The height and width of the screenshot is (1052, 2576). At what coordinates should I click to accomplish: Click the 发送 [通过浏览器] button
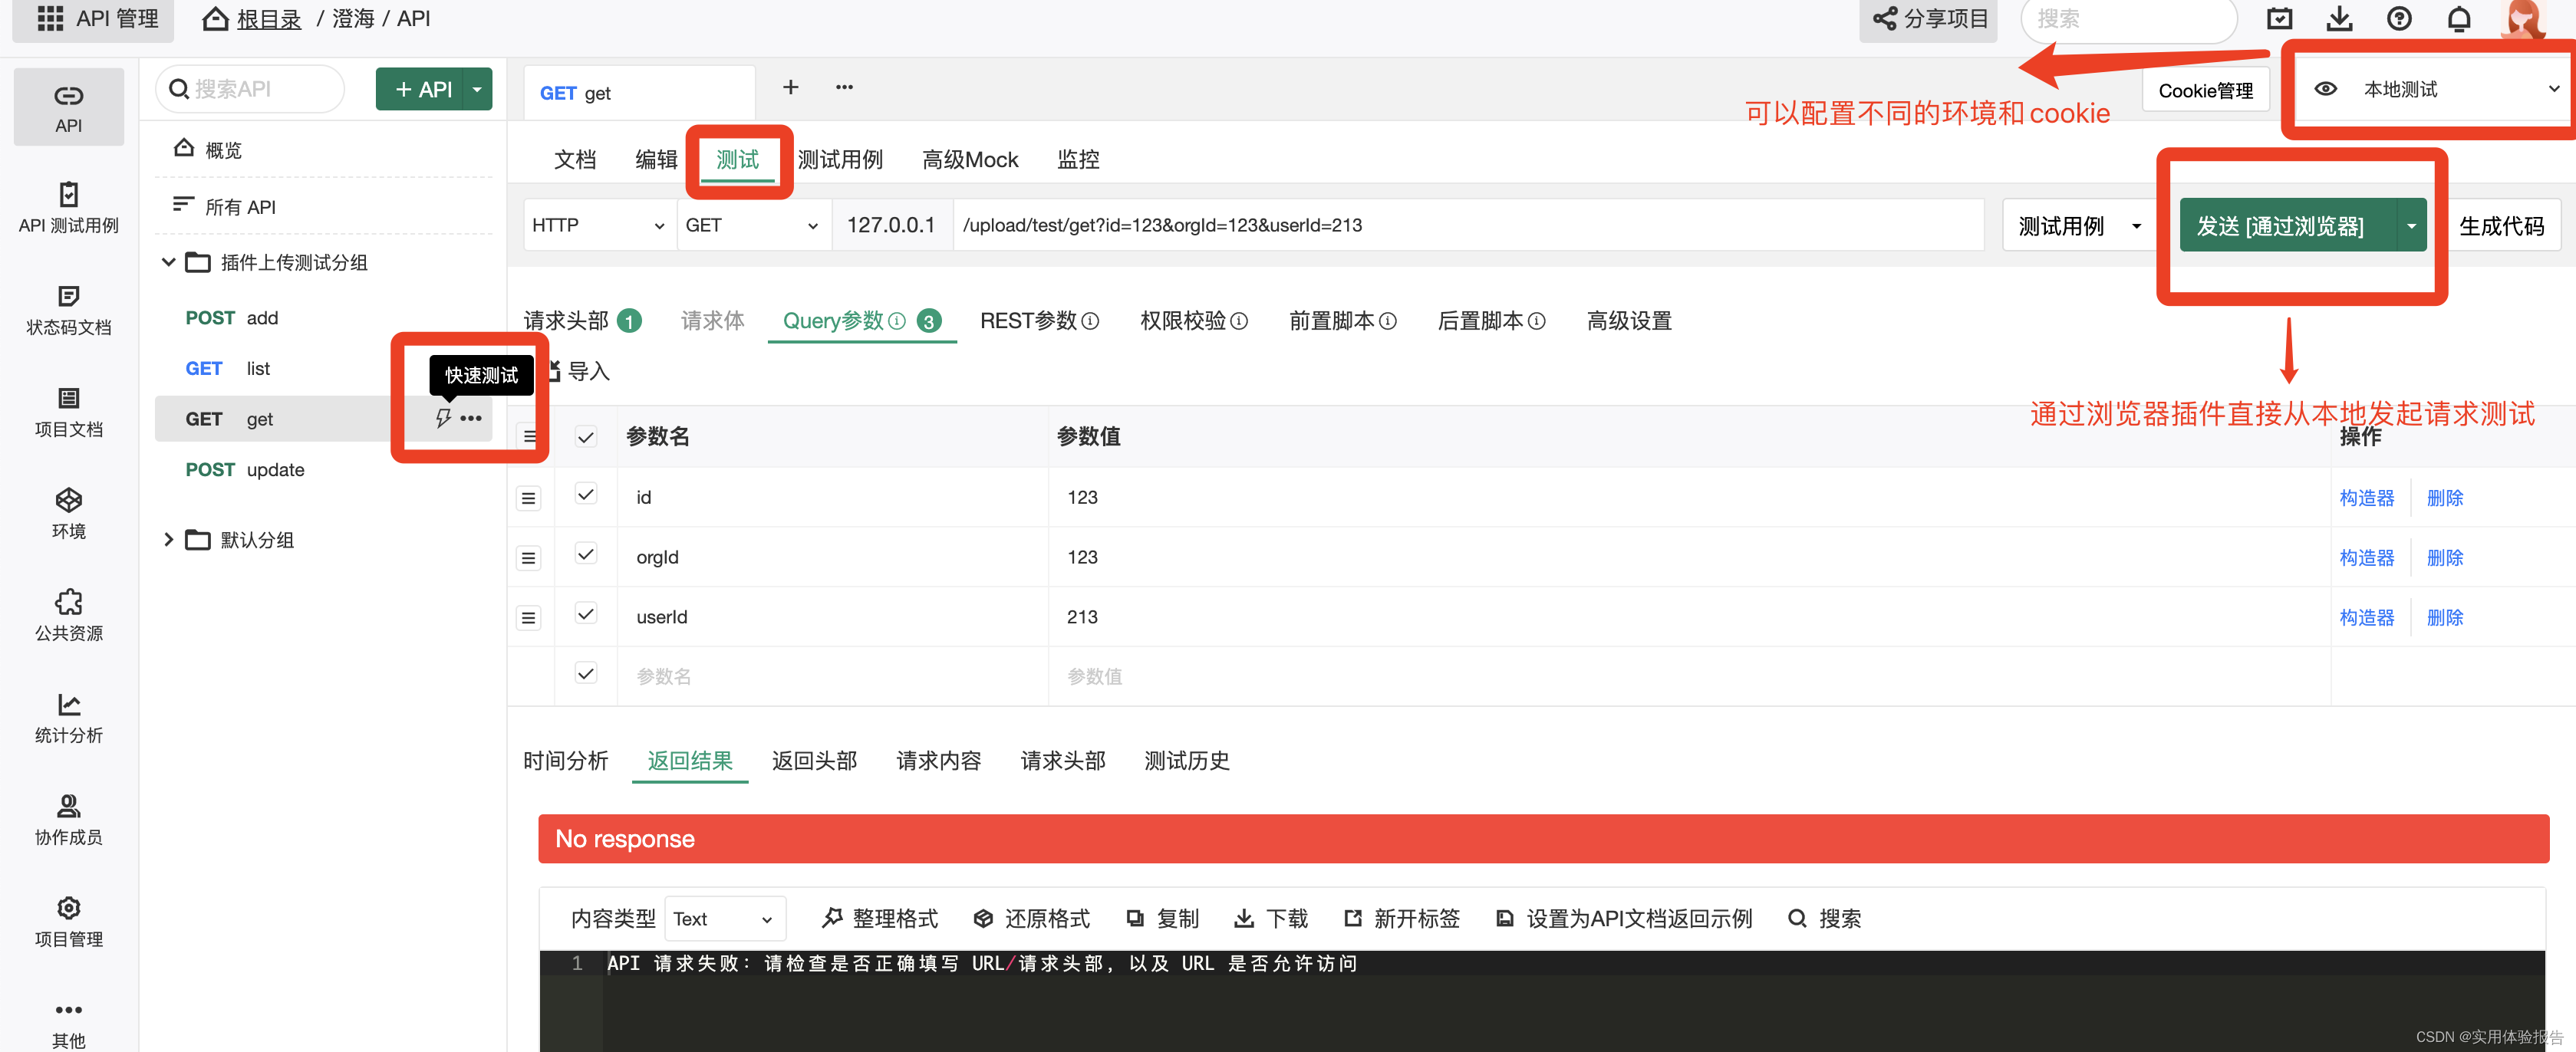(x=2279, y=226)
